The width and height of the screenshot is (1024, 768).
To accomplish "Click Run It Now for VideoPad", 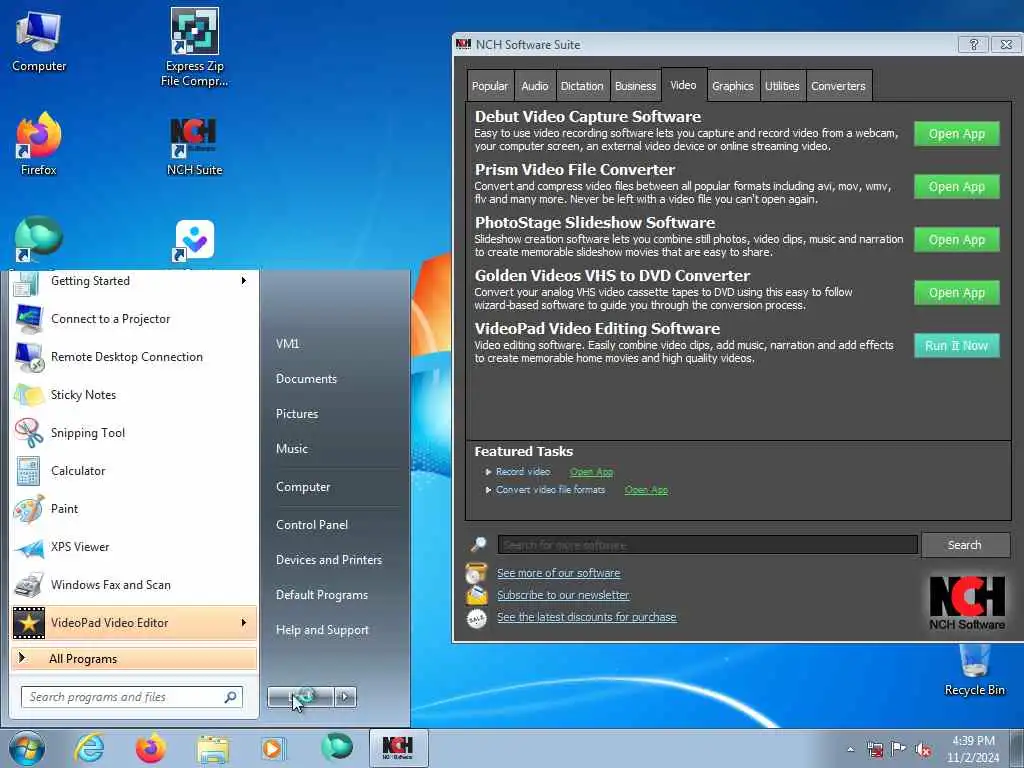I will coord(956,345).
